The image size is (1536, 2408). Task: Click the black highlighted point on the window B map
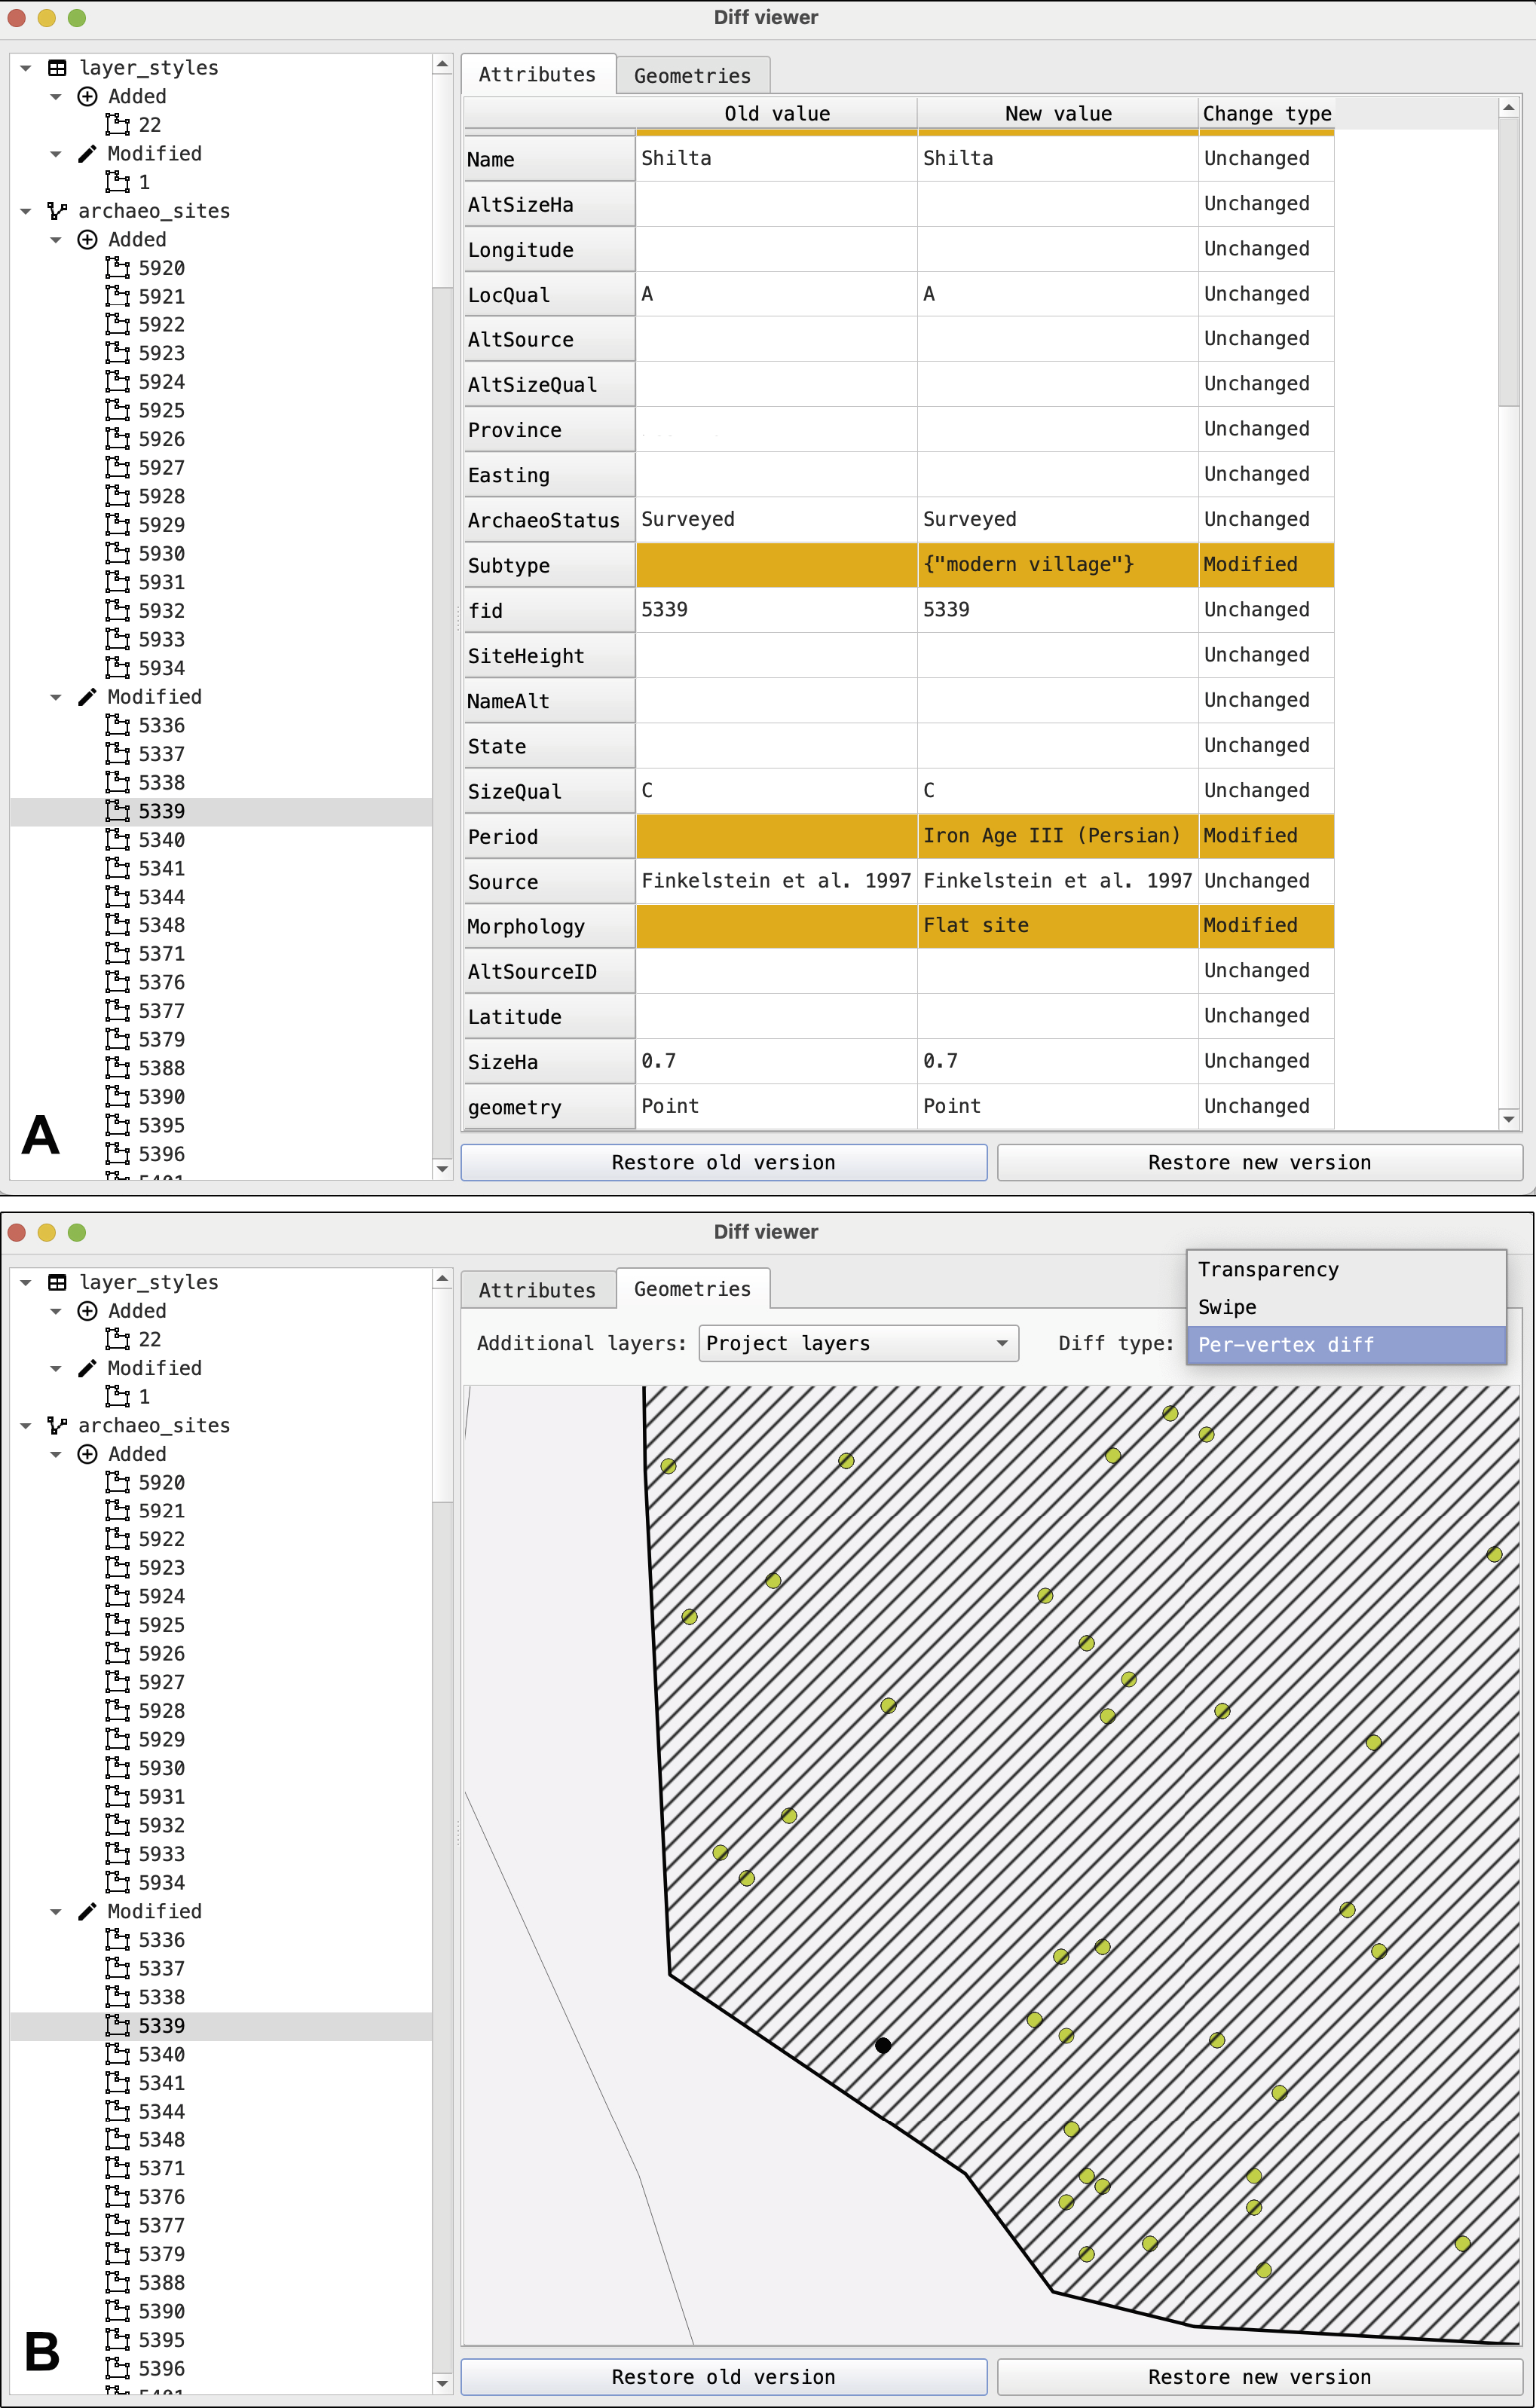(x=883, y=2045)
